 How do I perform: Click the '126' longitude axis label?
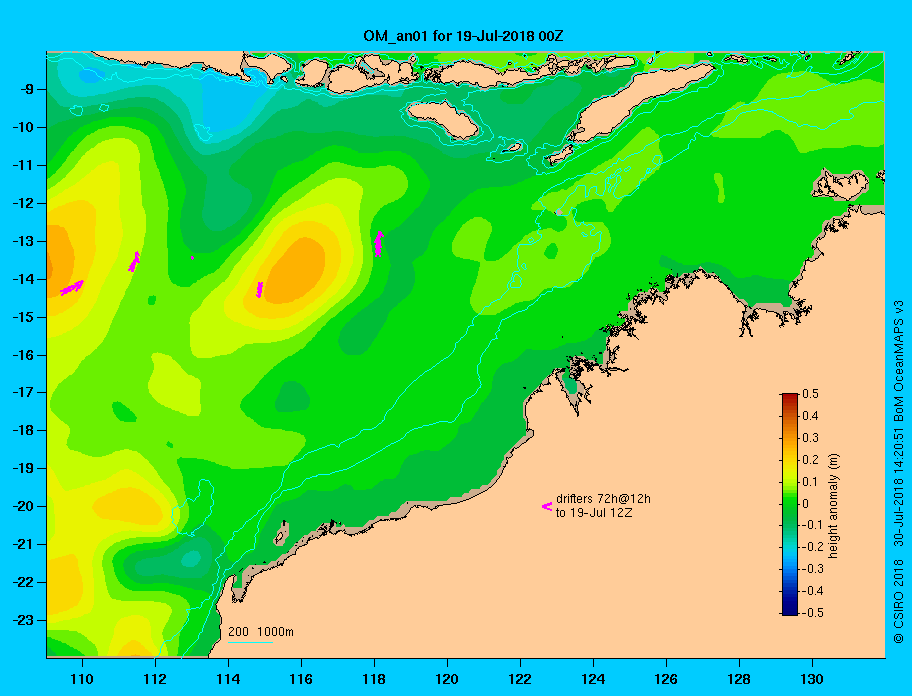tap(666, 679)
